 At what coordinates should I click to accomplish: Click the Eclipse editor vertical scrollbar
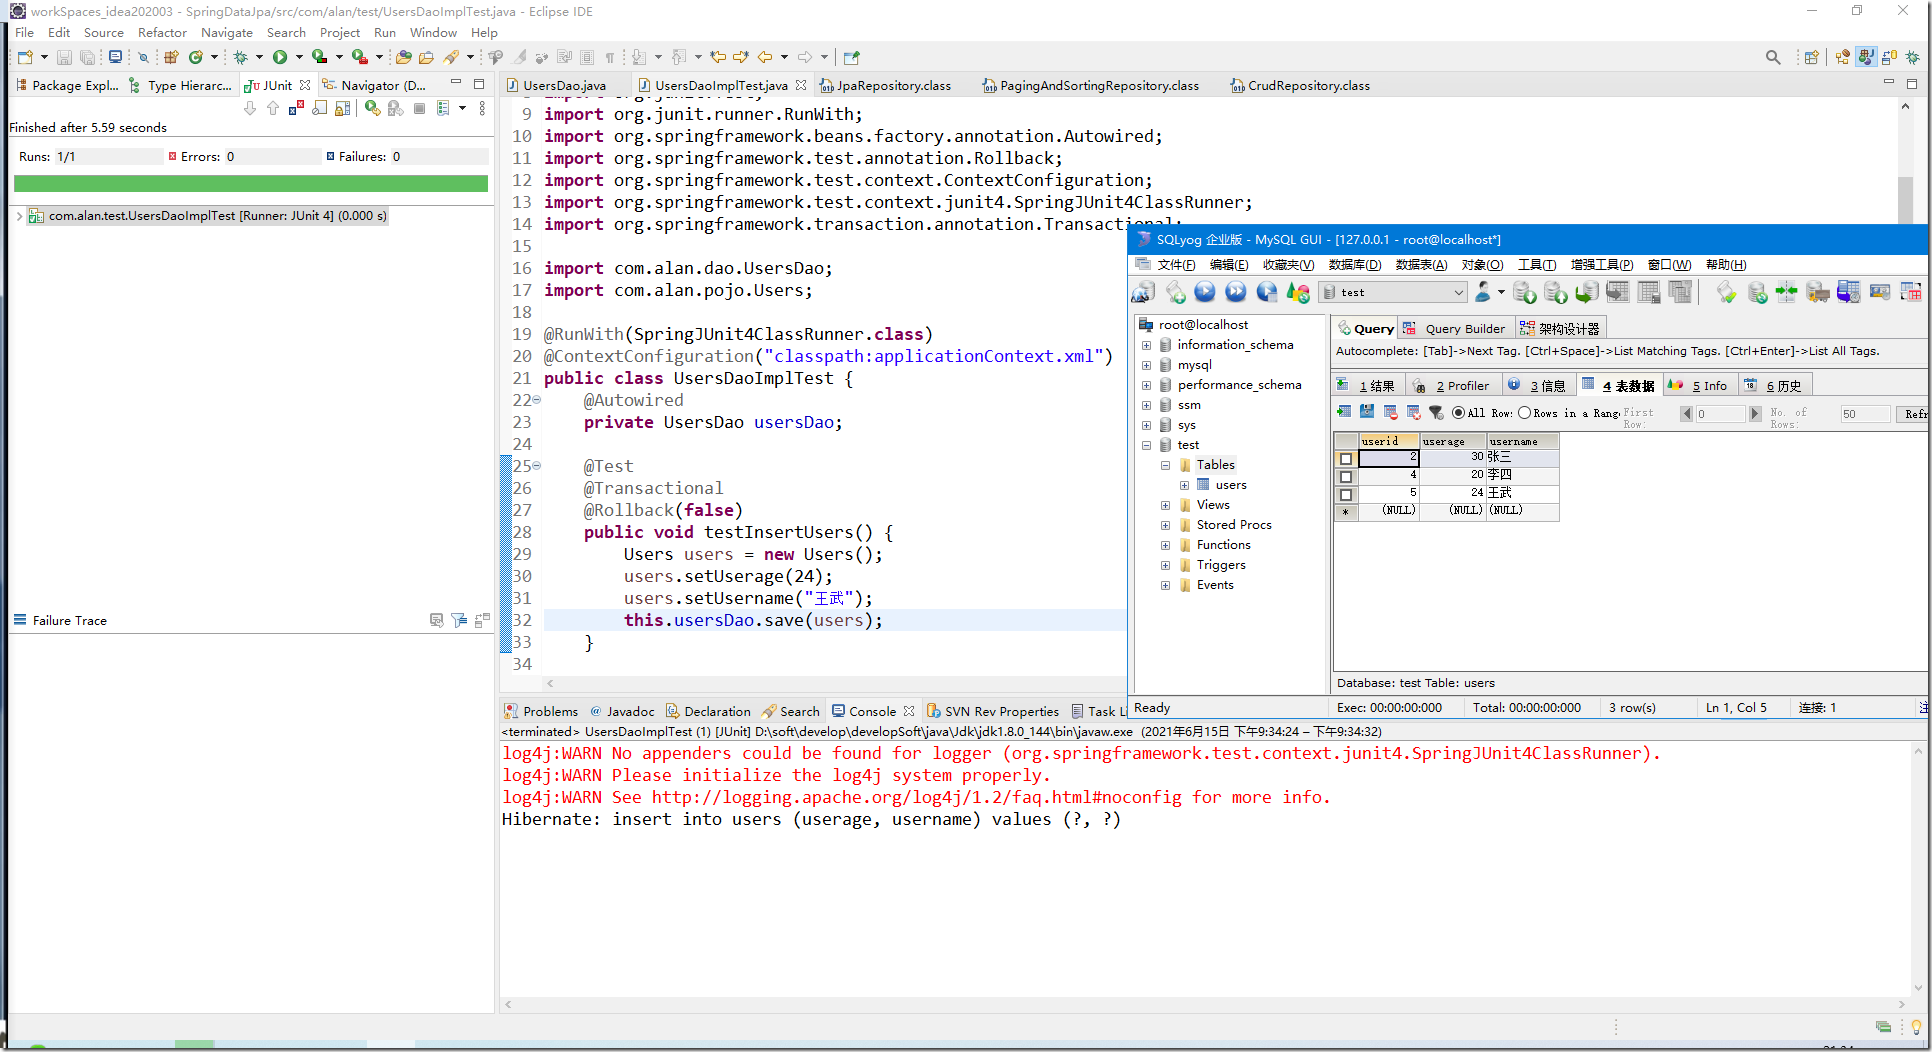[x=1905, y=200]
